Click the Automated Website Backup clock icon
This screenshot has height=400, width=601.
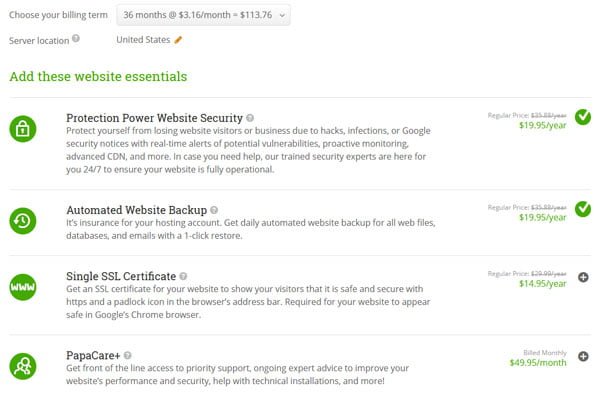coord(23,221)
